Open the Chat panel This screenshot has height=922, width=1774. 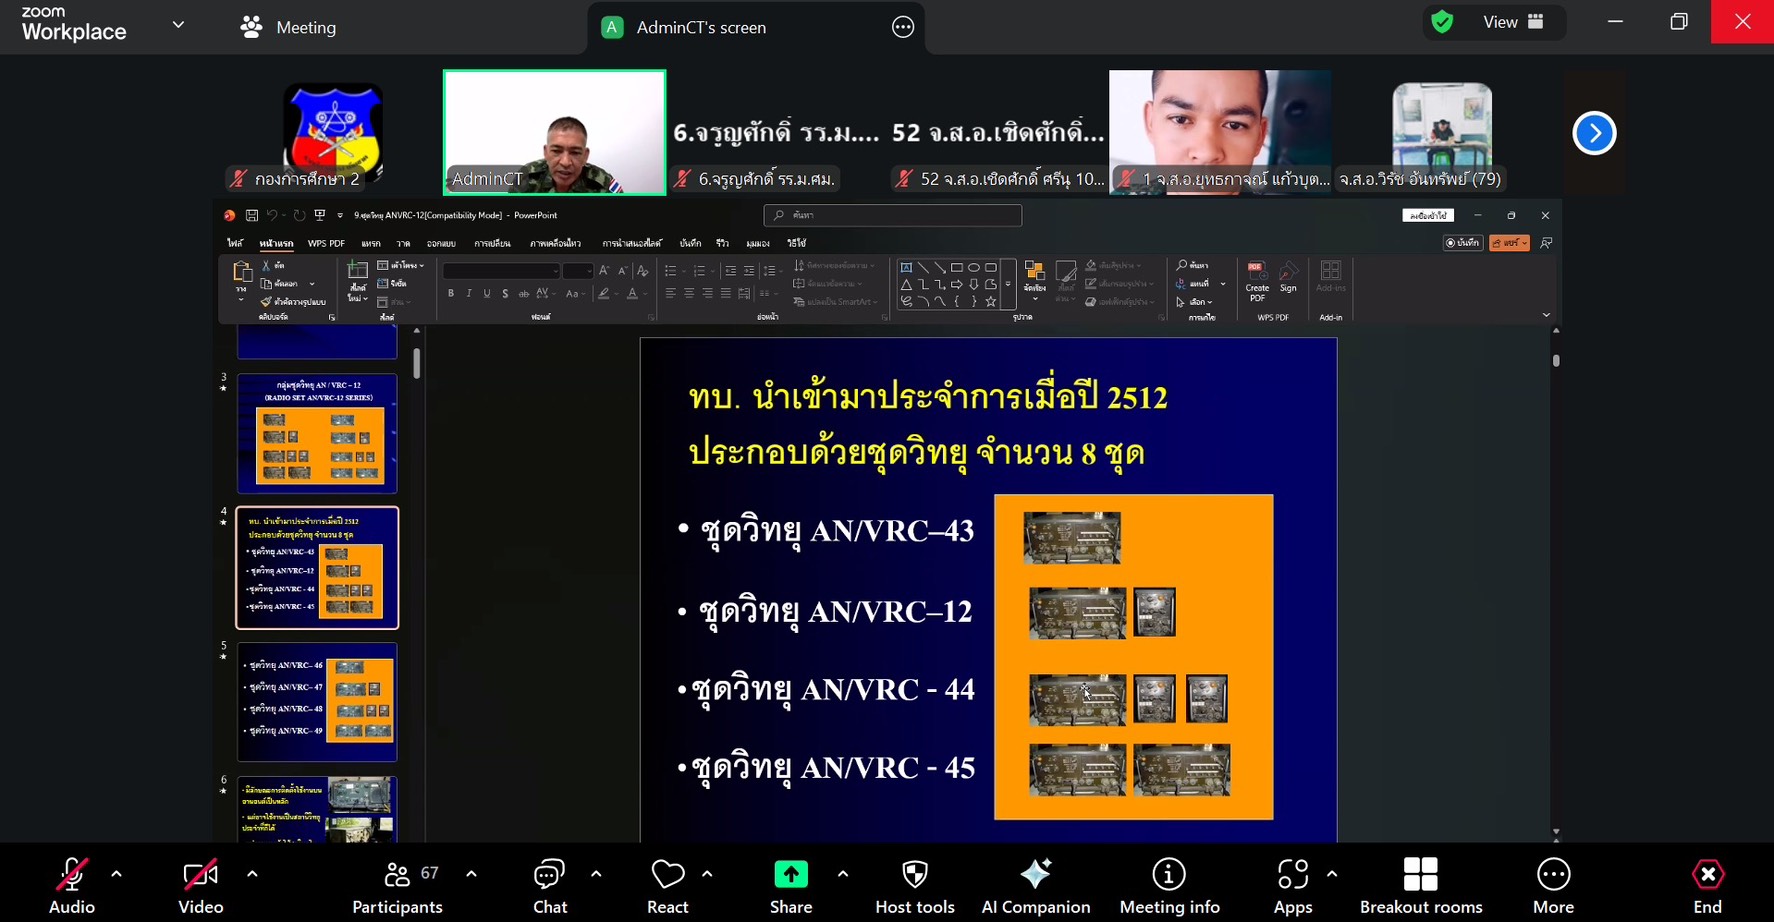click(x=549, y=885)
